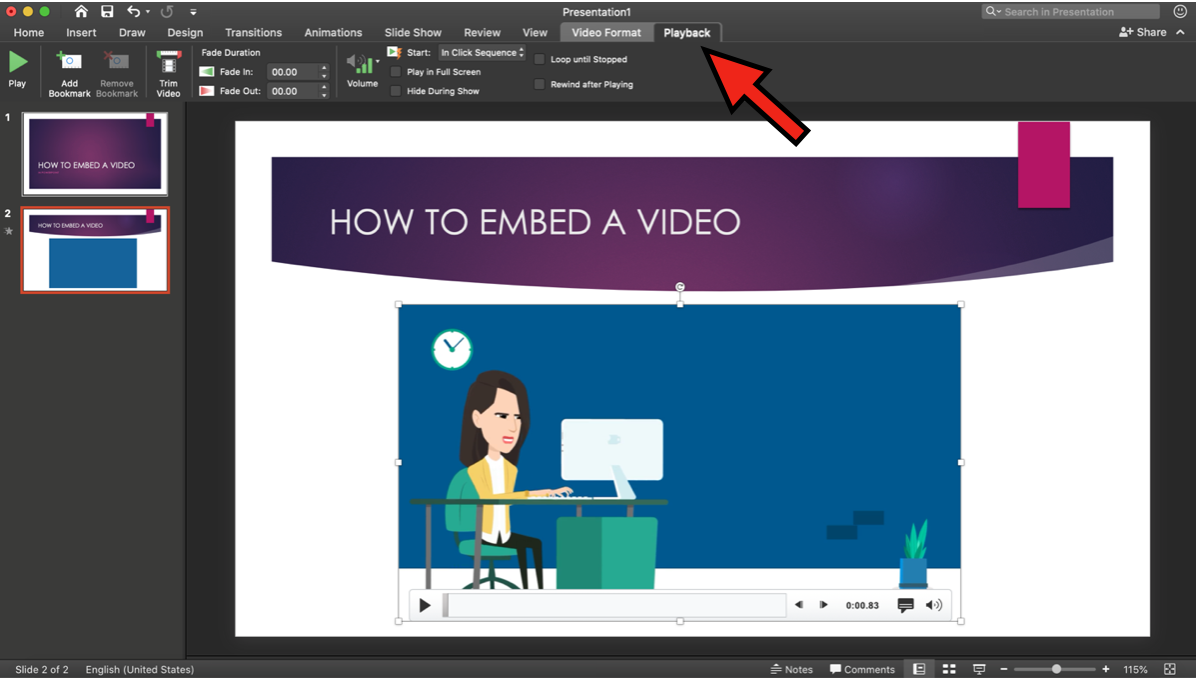The height and width of the screenshot is (682, 1198).
Task: Open the Start In Click Sequence dropdown
Action: point(482,52)
